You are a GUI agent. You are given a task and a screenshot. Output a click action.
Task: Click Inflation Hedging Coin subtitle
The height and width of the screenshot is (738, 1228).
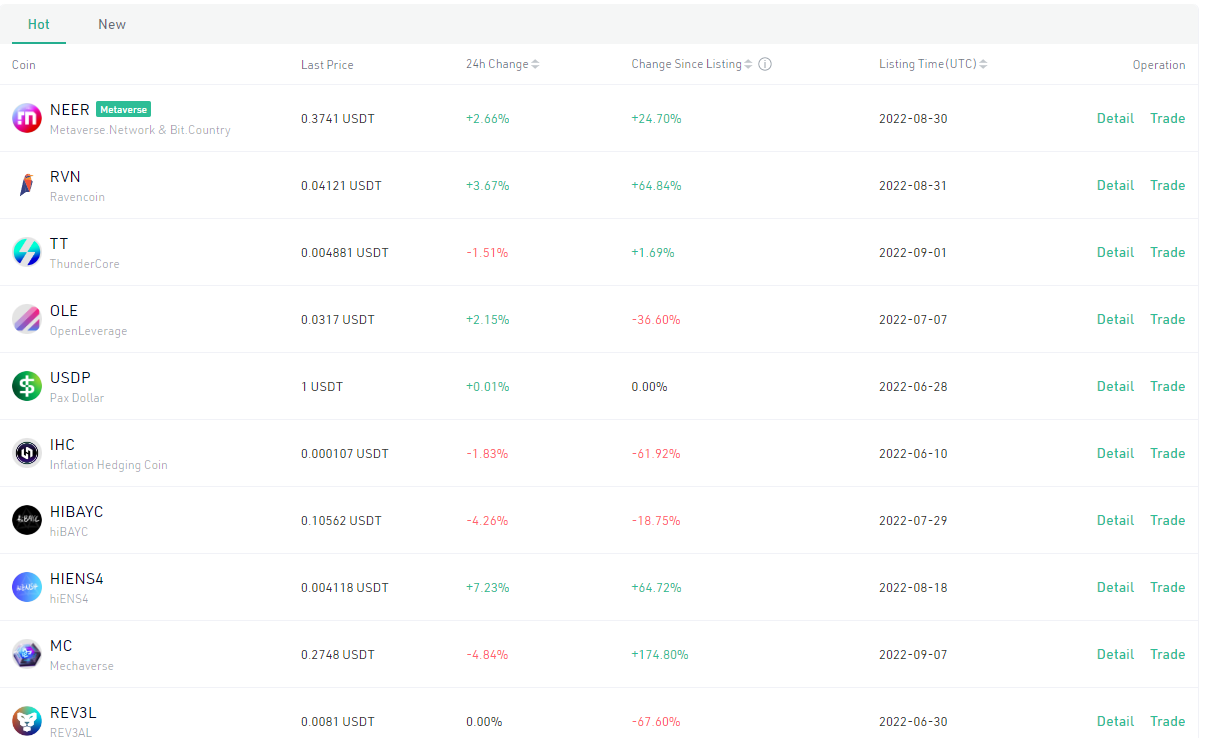[109, 465]
